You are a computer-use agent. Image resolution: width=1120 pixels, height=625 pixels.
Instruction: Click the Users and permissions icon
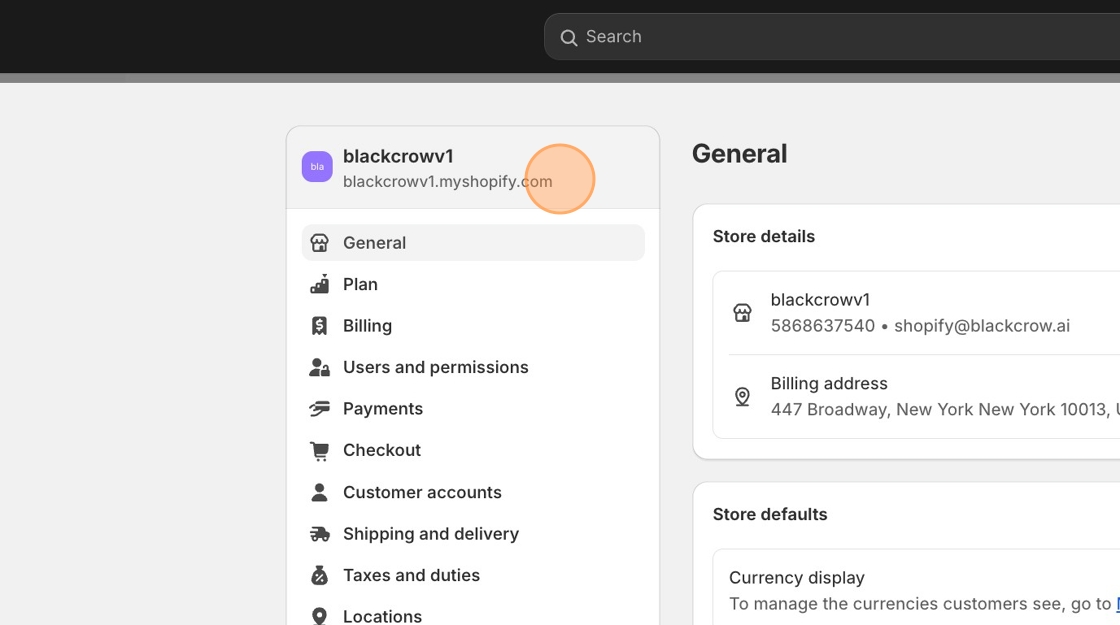pos(320,368)
